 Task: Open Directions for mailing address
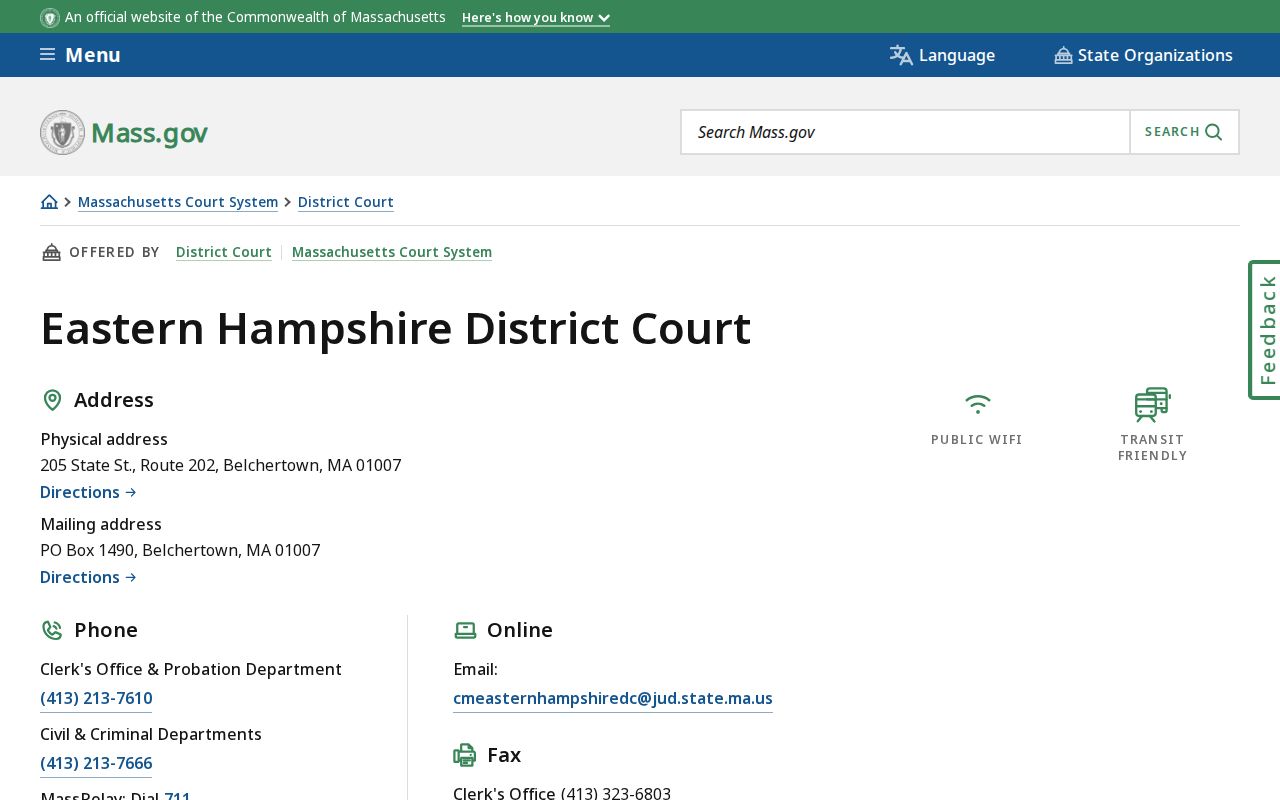pos(88,577)
